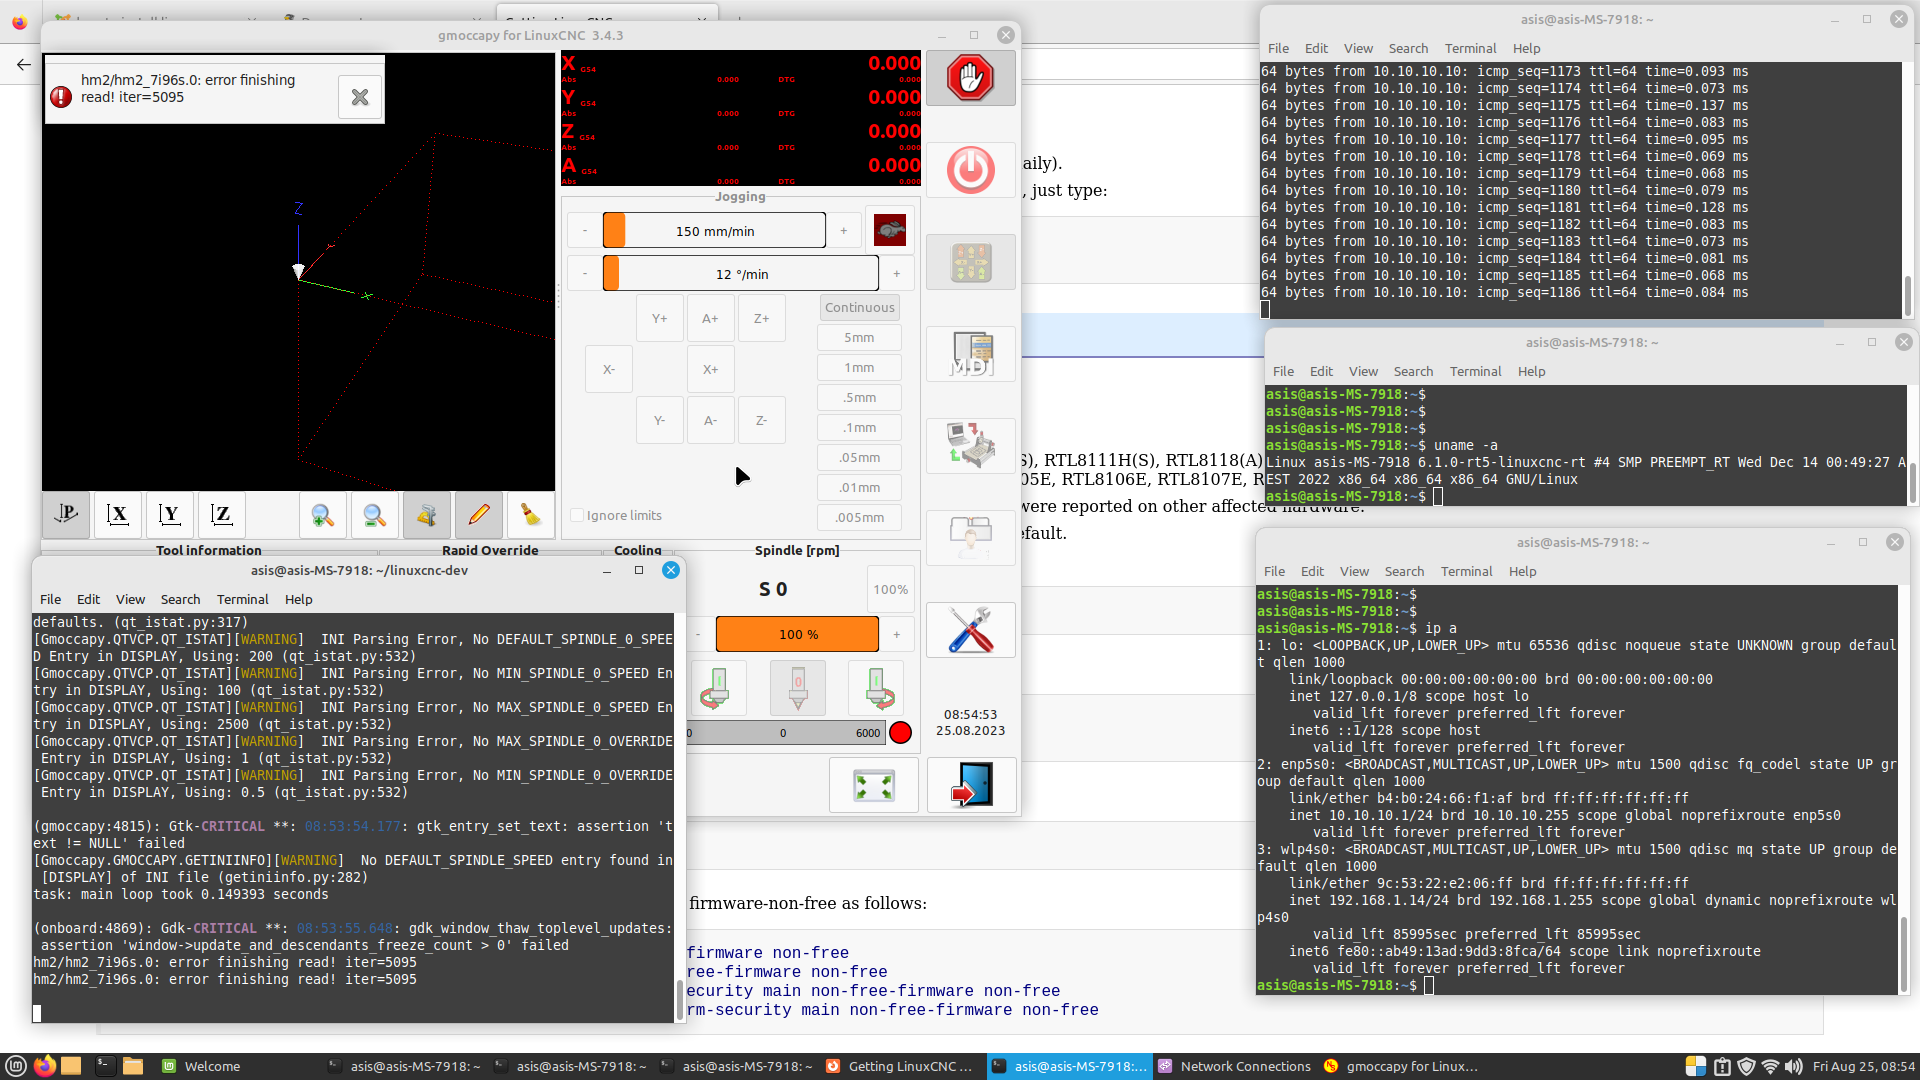Image resolution: width=1920 pixels, height=1080 pixels.
Task: Select the Y view button
Action: [170, 515]
